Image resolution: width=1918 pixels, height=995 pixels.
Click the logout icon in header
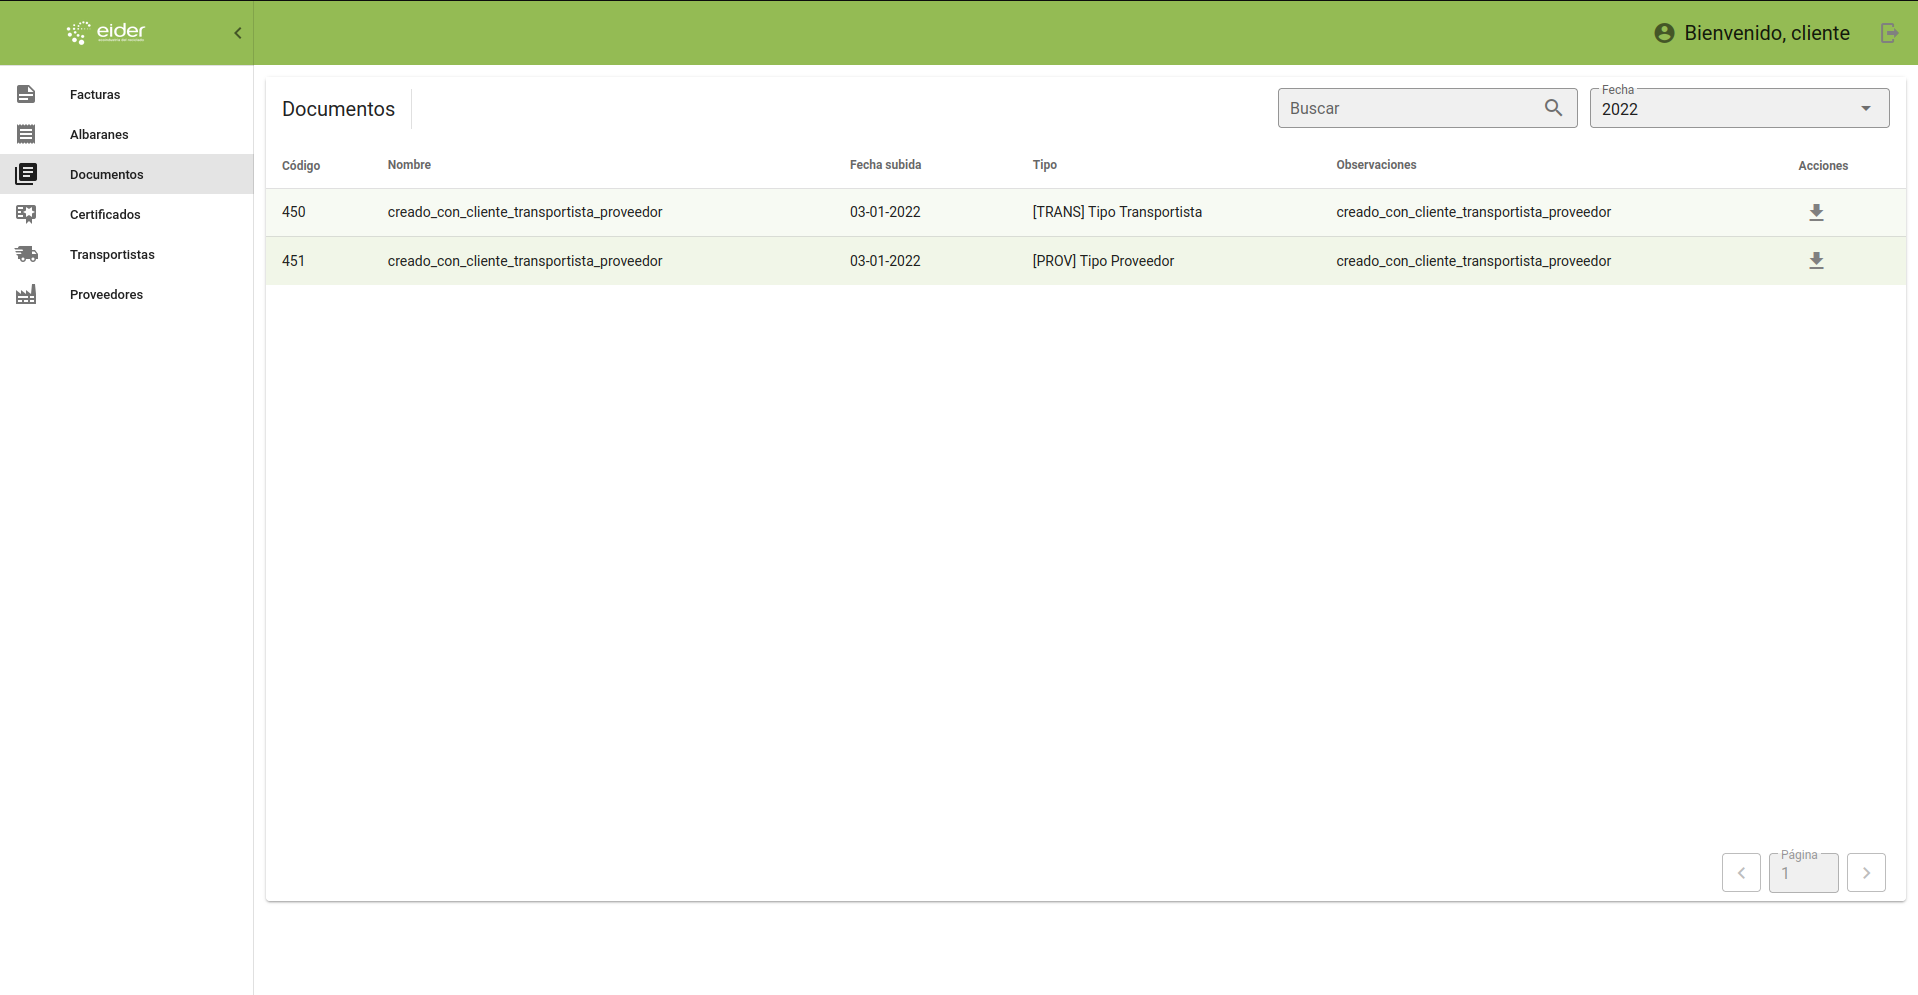point(1889,33)
